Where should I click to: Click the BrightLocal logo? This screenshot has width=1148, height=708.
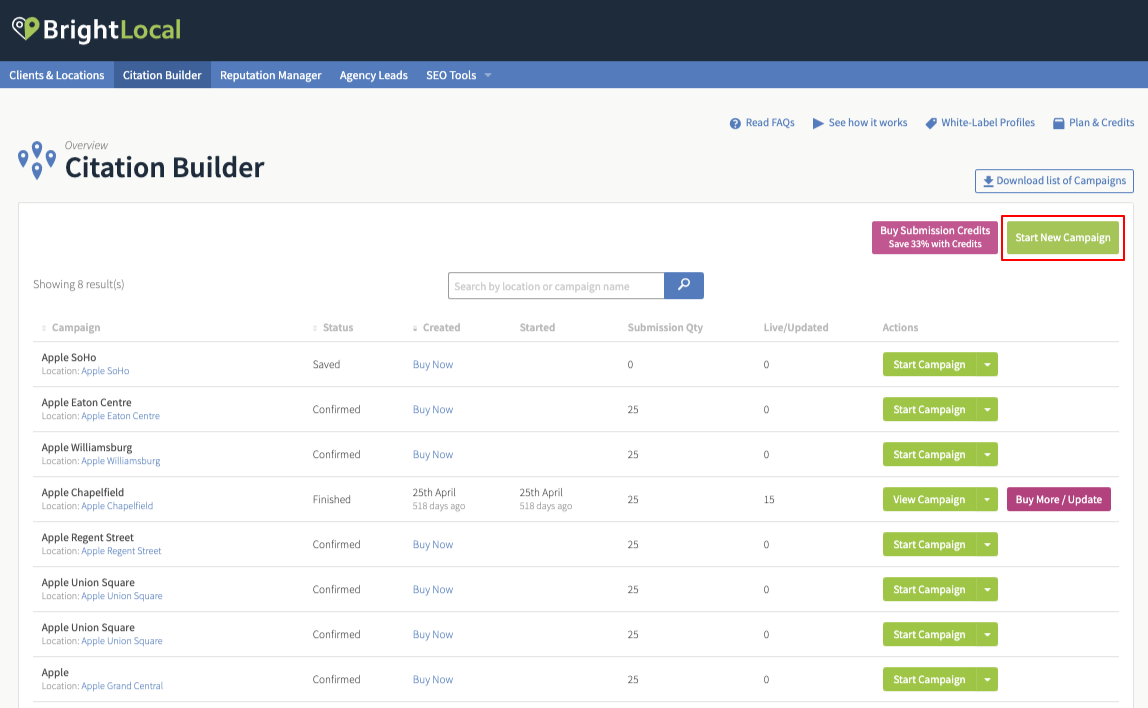[x=97, y=29]
